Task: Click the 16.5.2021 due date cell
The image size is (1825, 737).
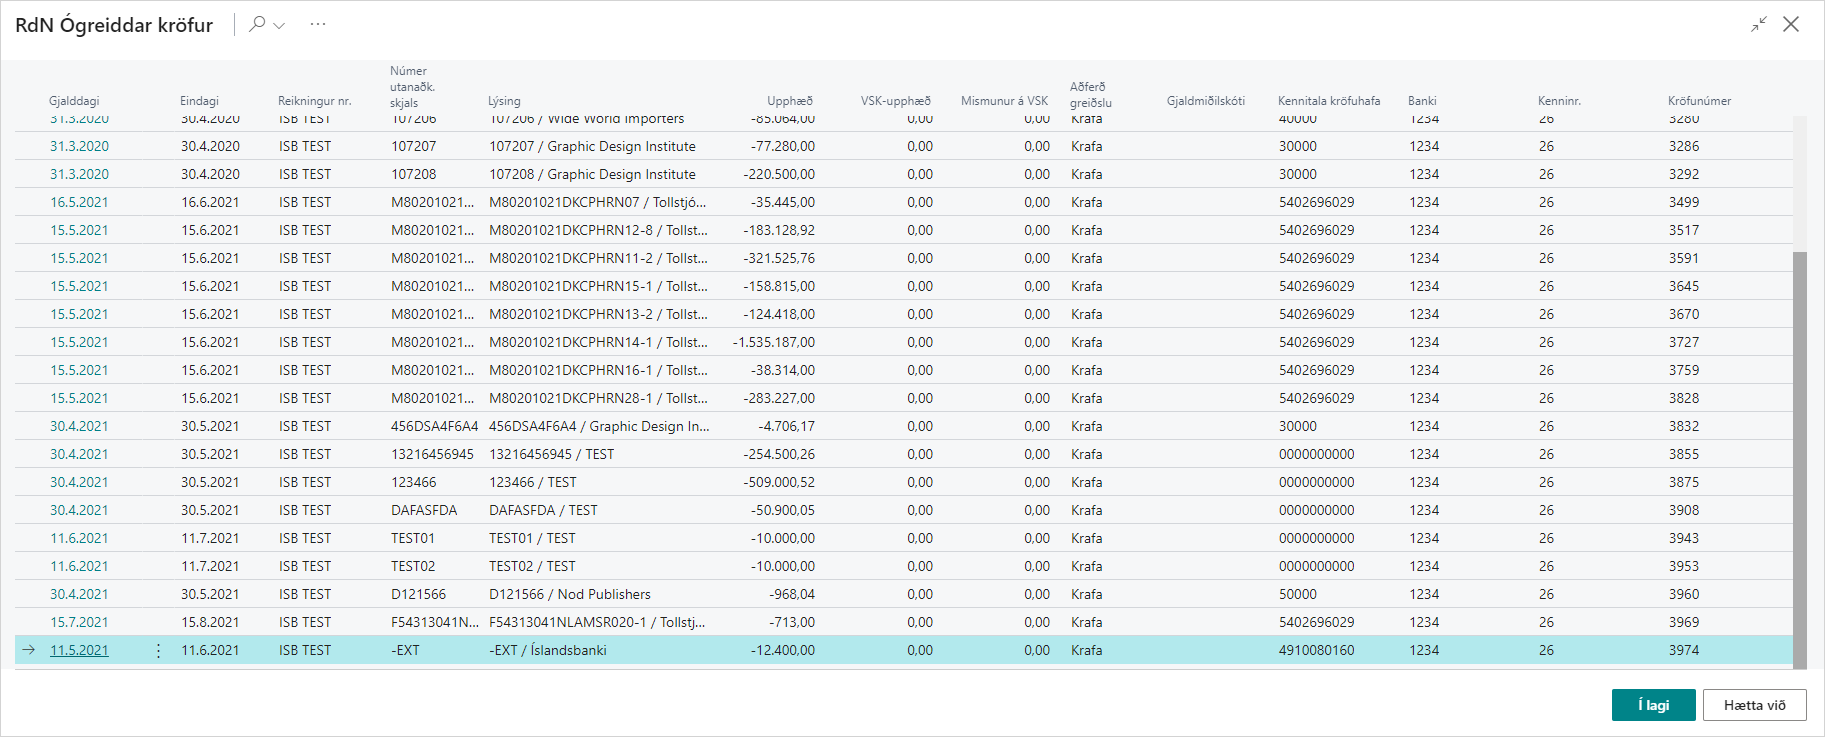Action: click(79, 202)
